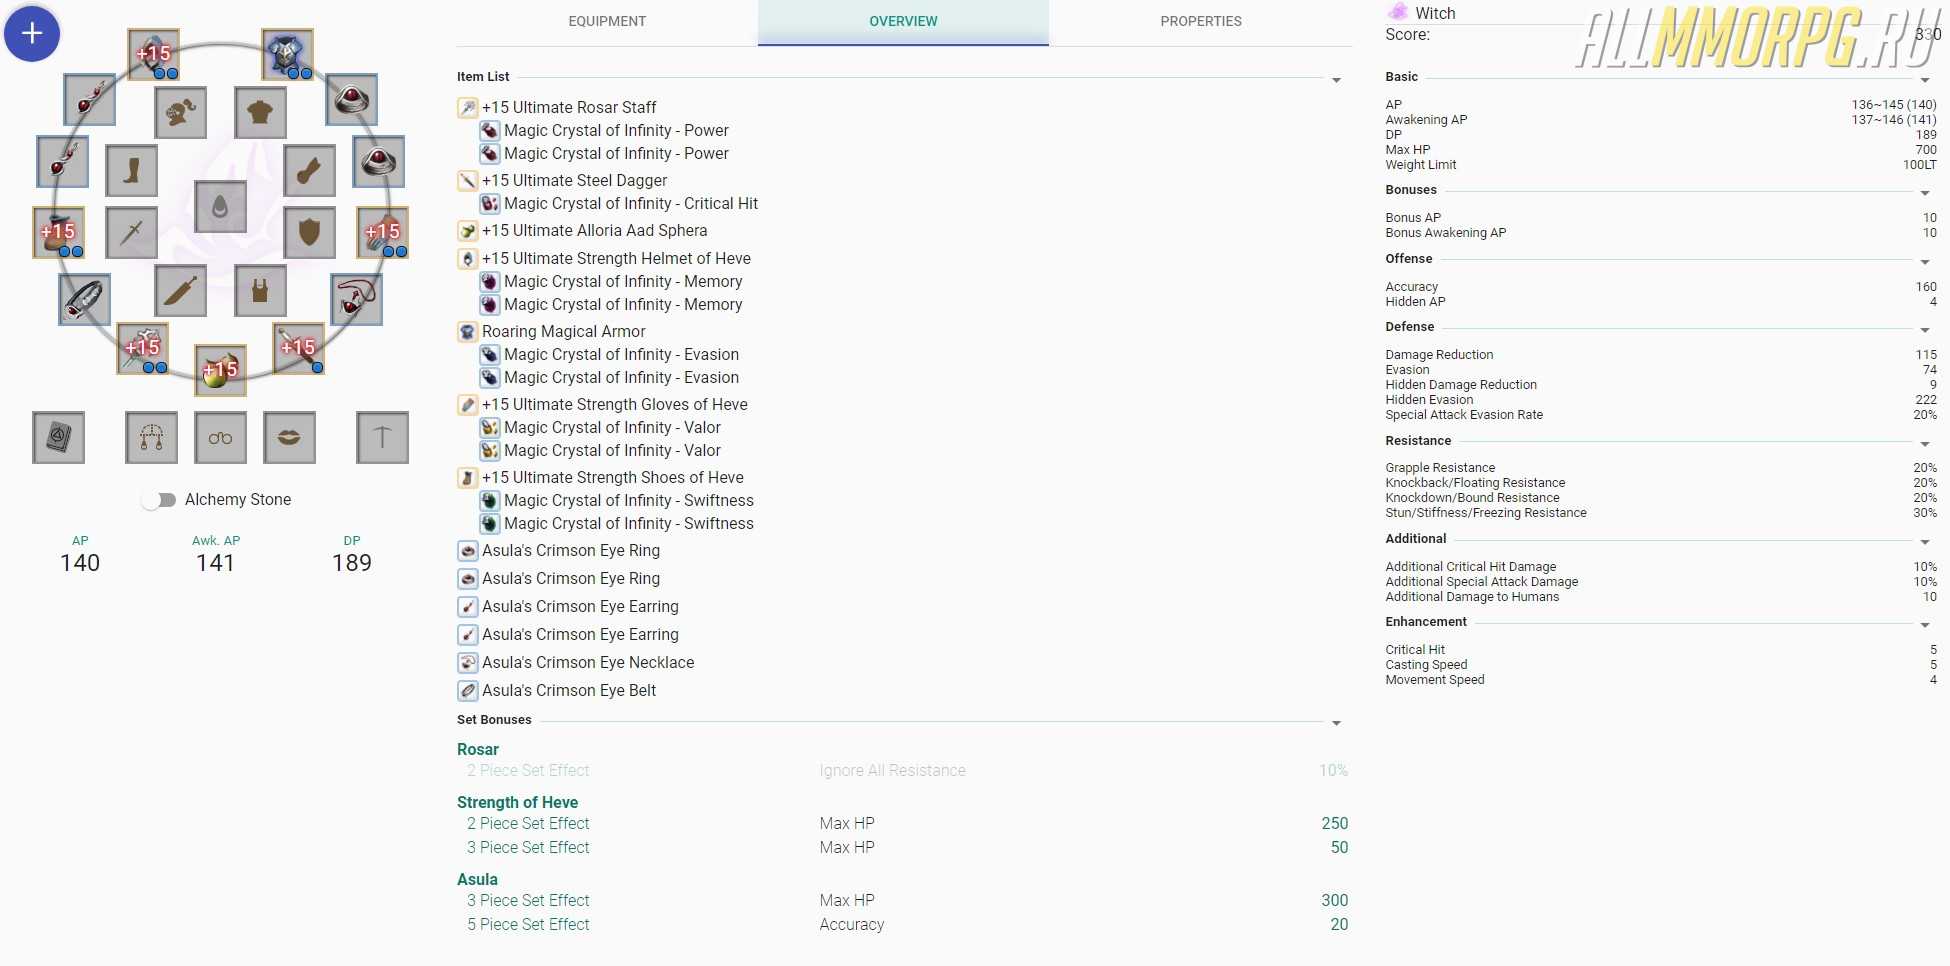Switch to the Properties tab
This screenshot has width=1950, height=966.
coord(1201,21)
